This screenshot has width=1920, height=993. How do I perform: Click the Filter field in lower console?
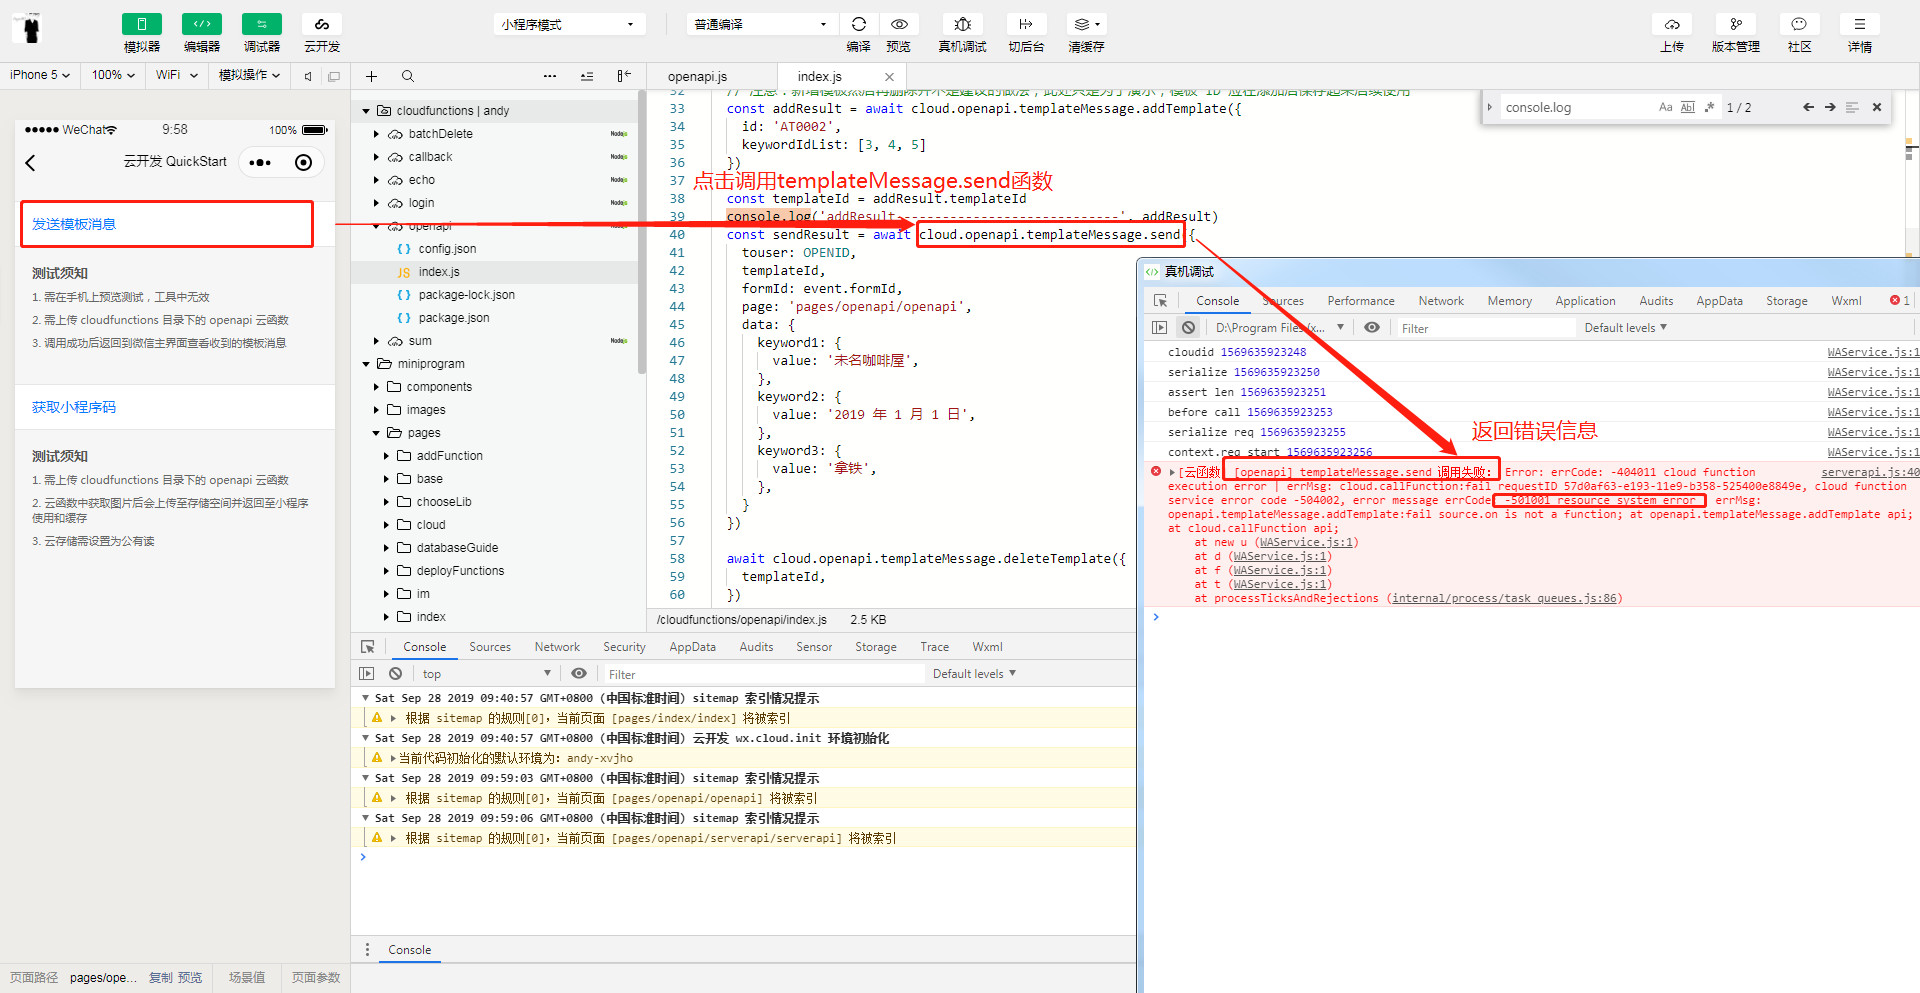[x=760, y=674]
